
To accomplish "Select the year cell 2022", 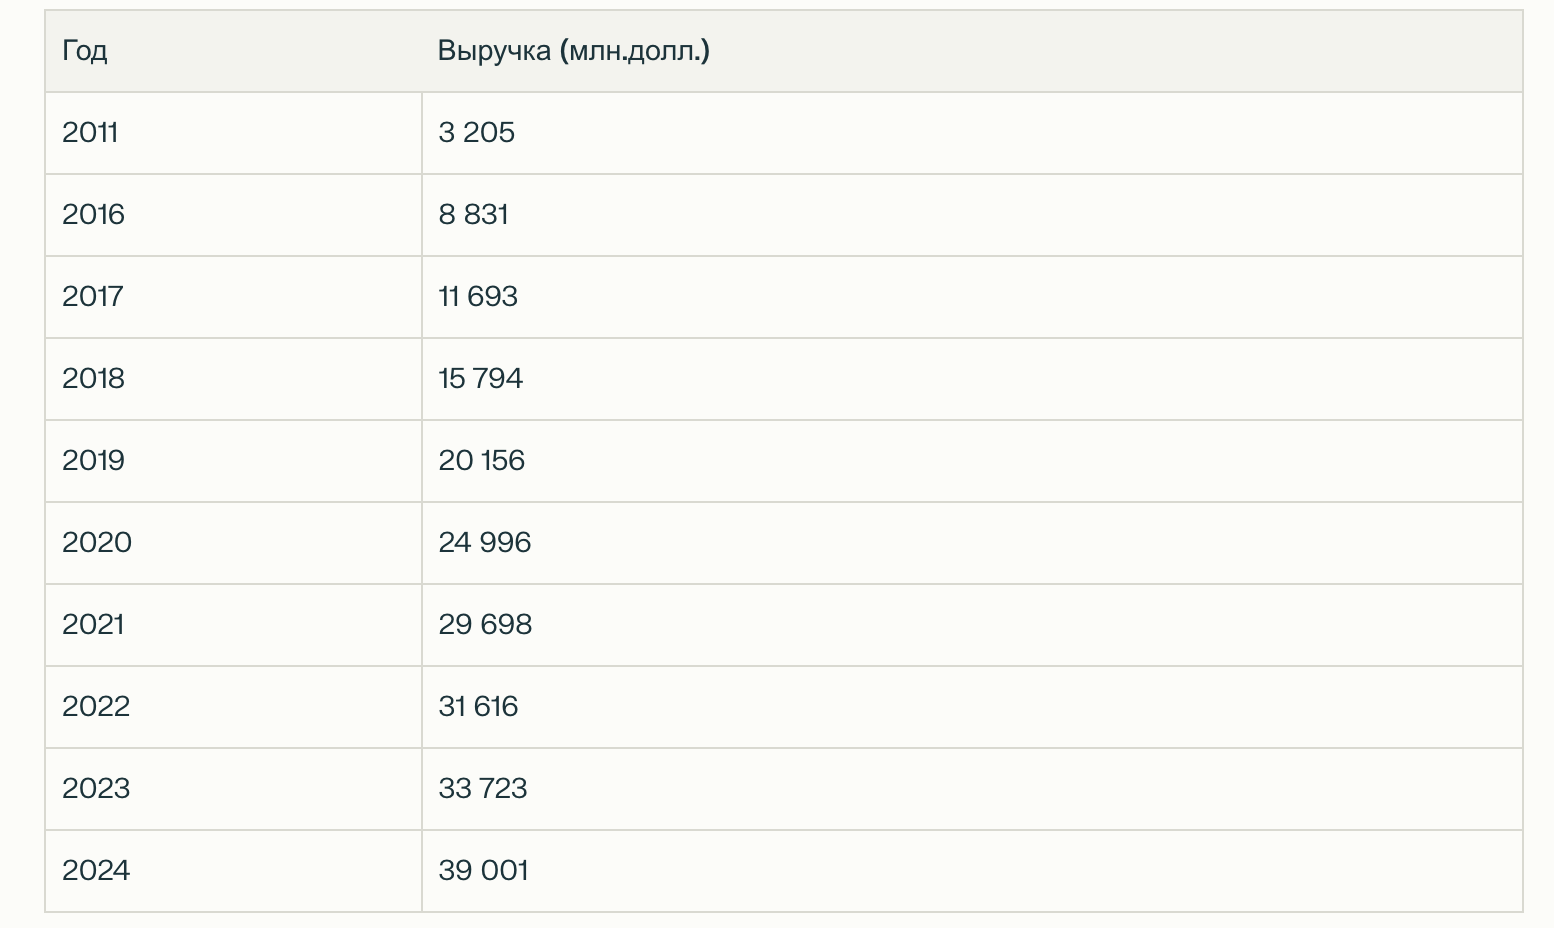I will click(x=96, y=707).
